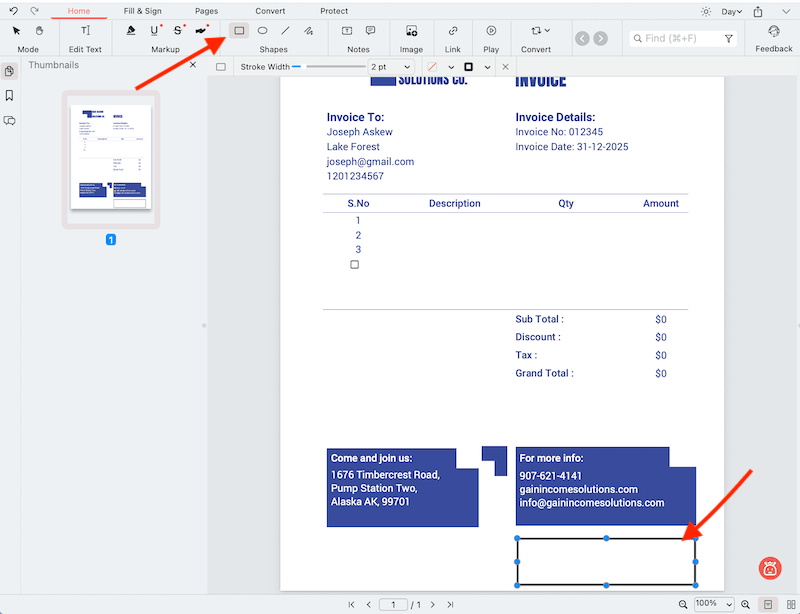Click the Feedback headset icon
The image size is (800, 614).
click(774, 31)
